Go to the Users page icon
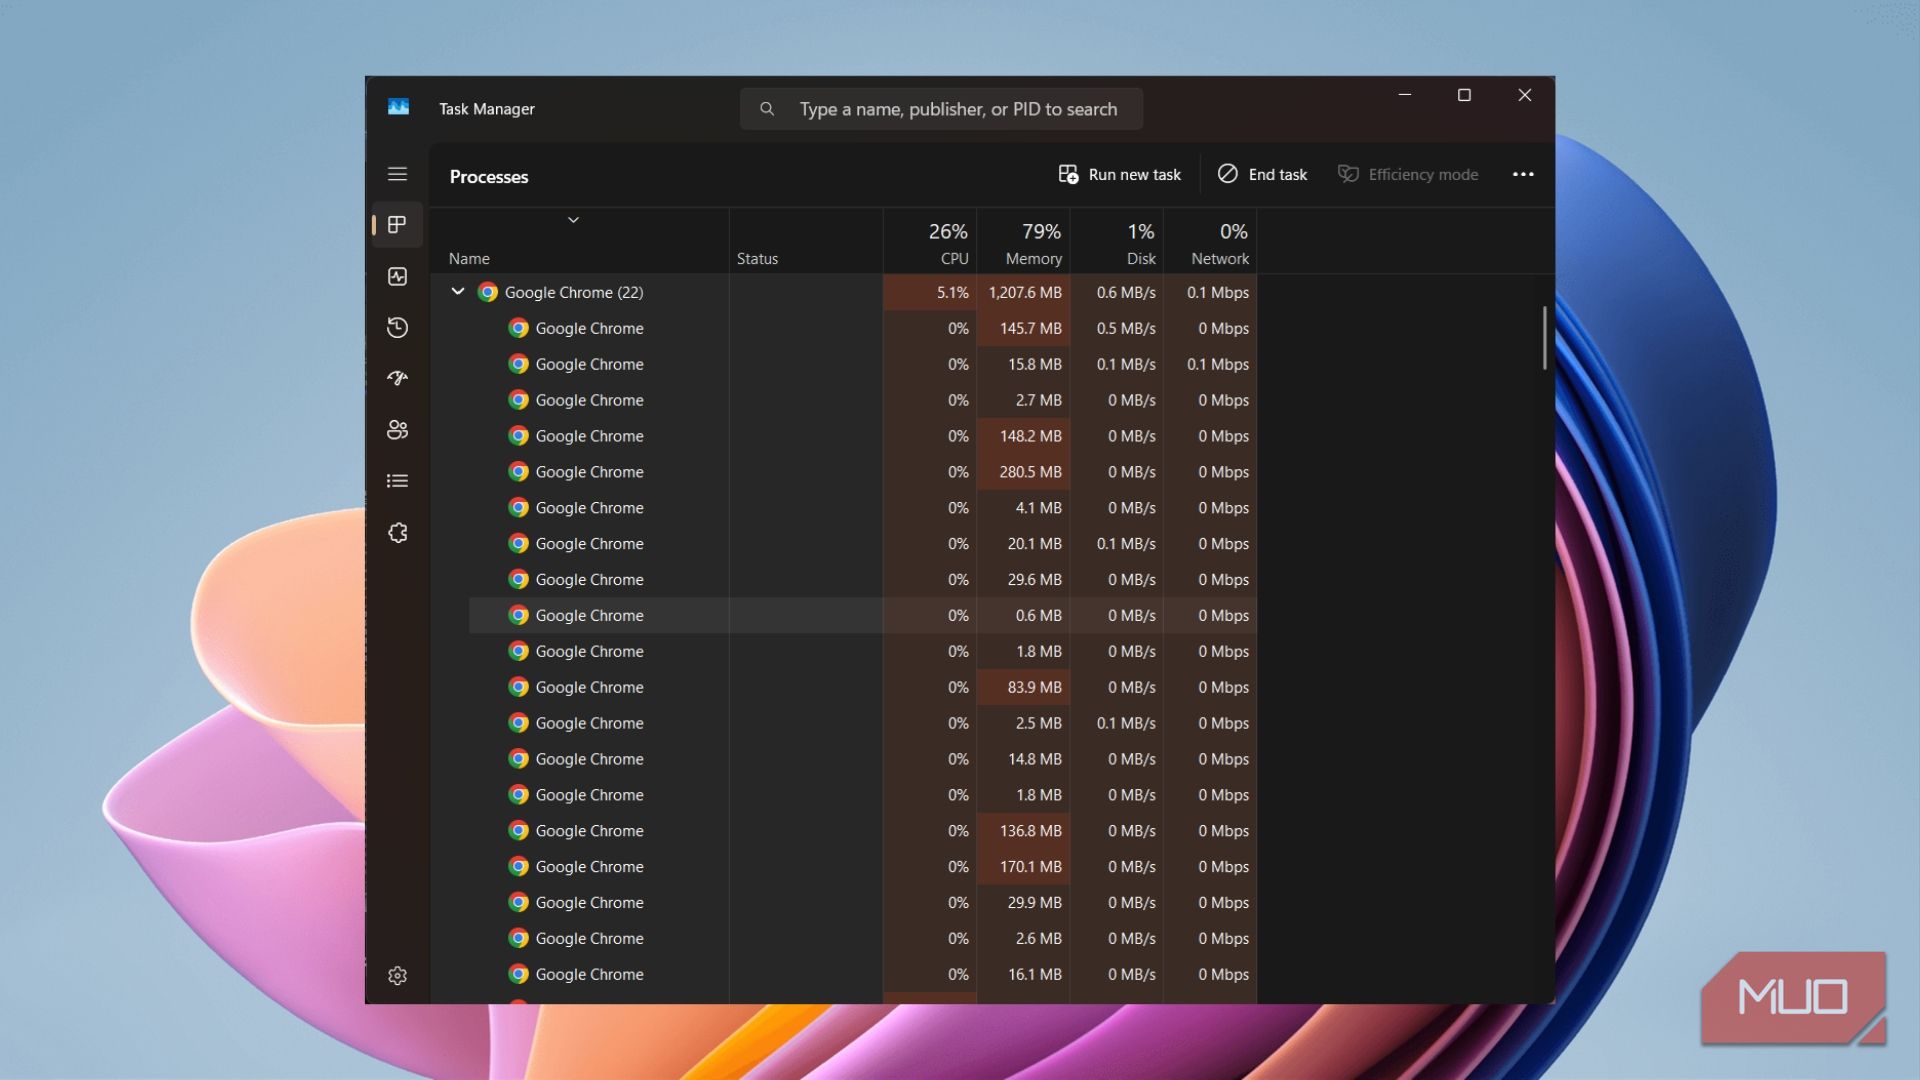1920x1080 pixels. (397, 430)
